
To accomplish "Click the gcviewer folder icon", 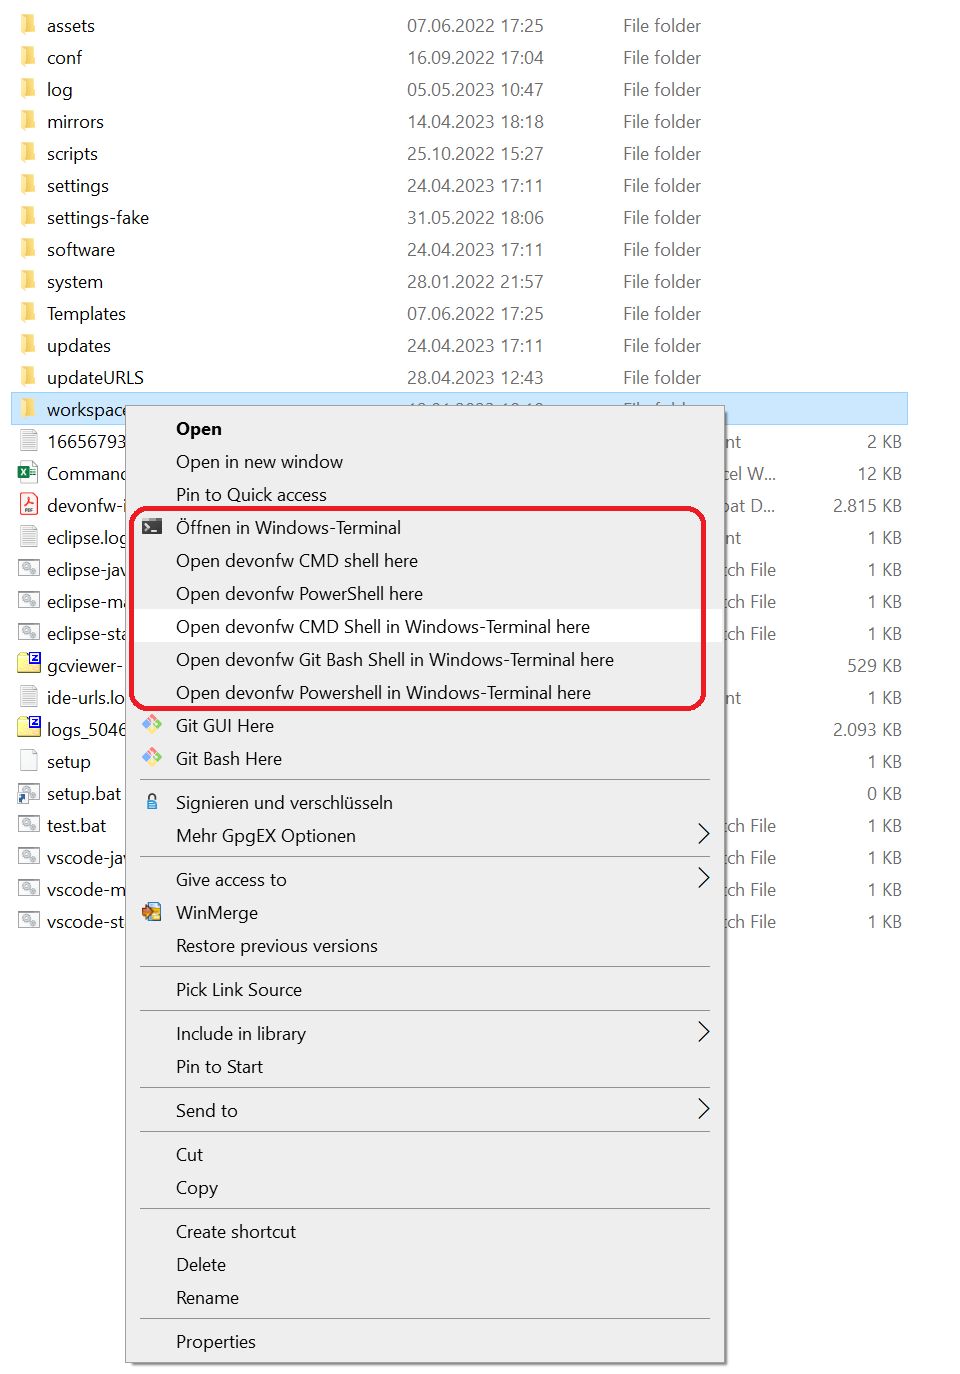I will (29, 664).
